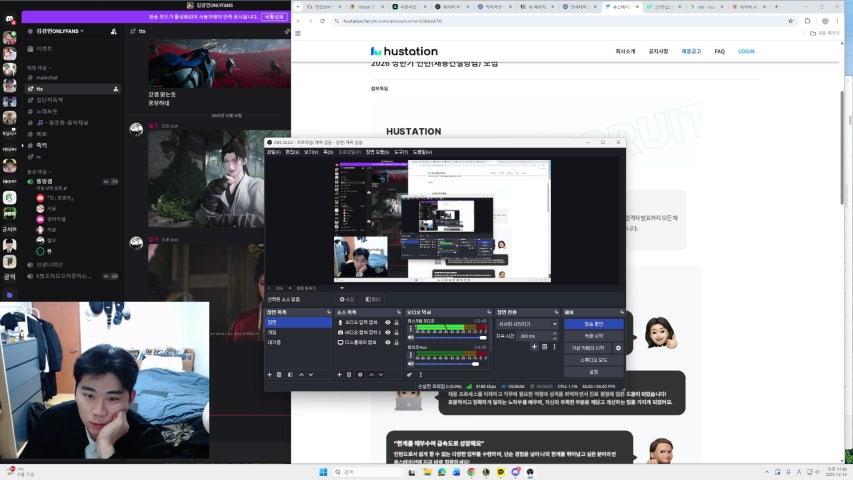
Task: Lock the display capture source
Action: [x=396, y=342]
